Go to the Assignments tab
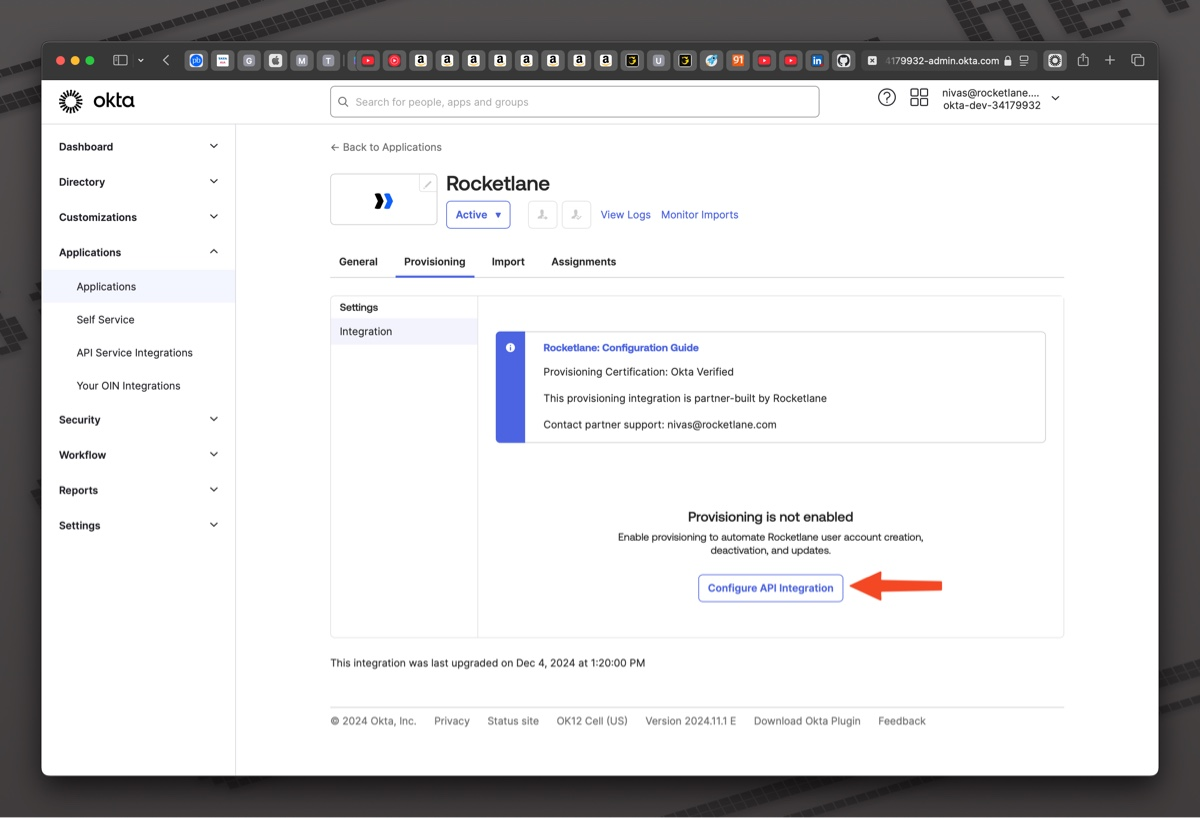This screenshot has height=818, width=1200. (x=583, y=262)
